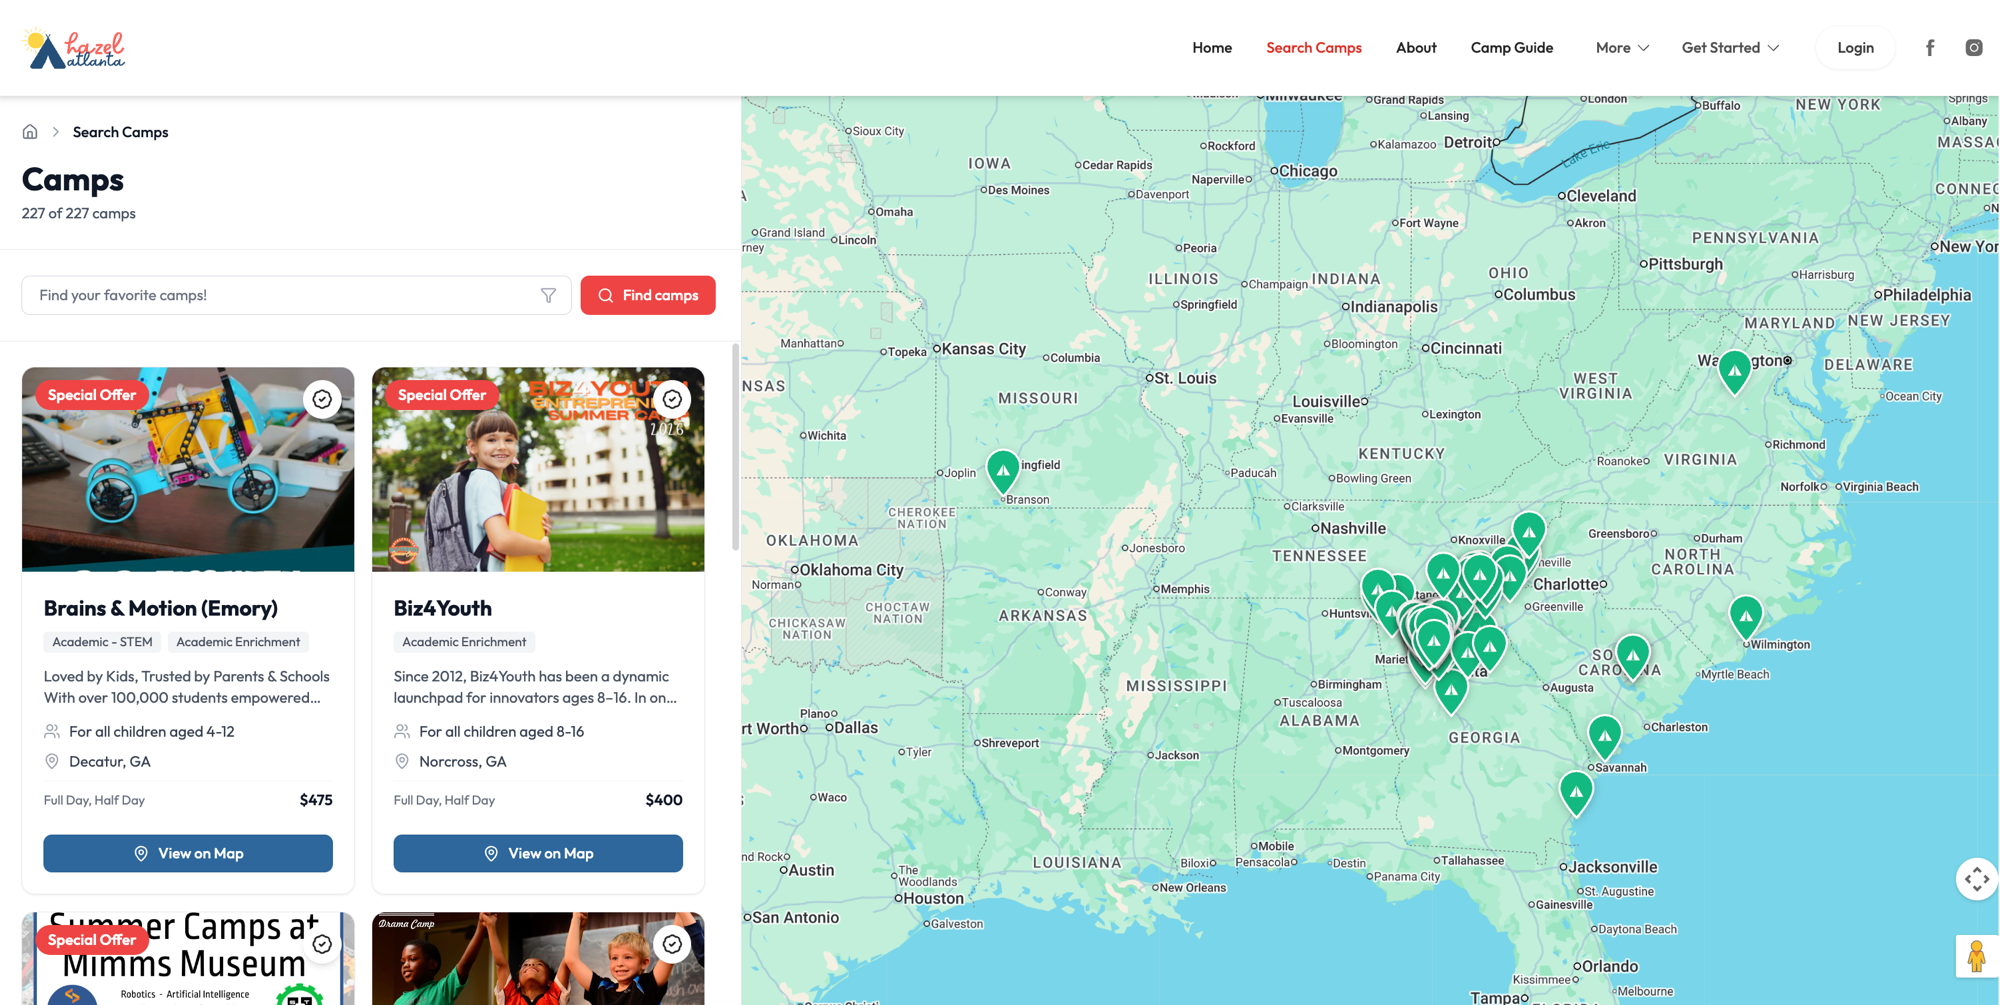This screenshot has height=1005, width=2000.
Task: Select the camp marker near Branson
Action: [1003, 470]
